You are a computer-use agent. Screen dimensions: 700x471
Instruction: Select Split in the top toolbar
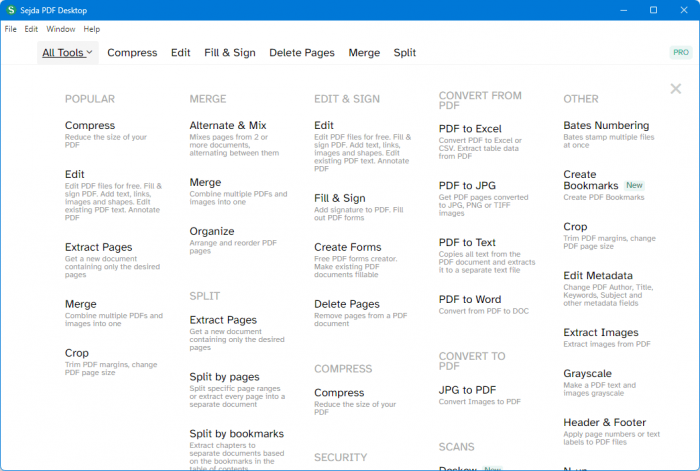pyautogui.click(x=404, y=53)
